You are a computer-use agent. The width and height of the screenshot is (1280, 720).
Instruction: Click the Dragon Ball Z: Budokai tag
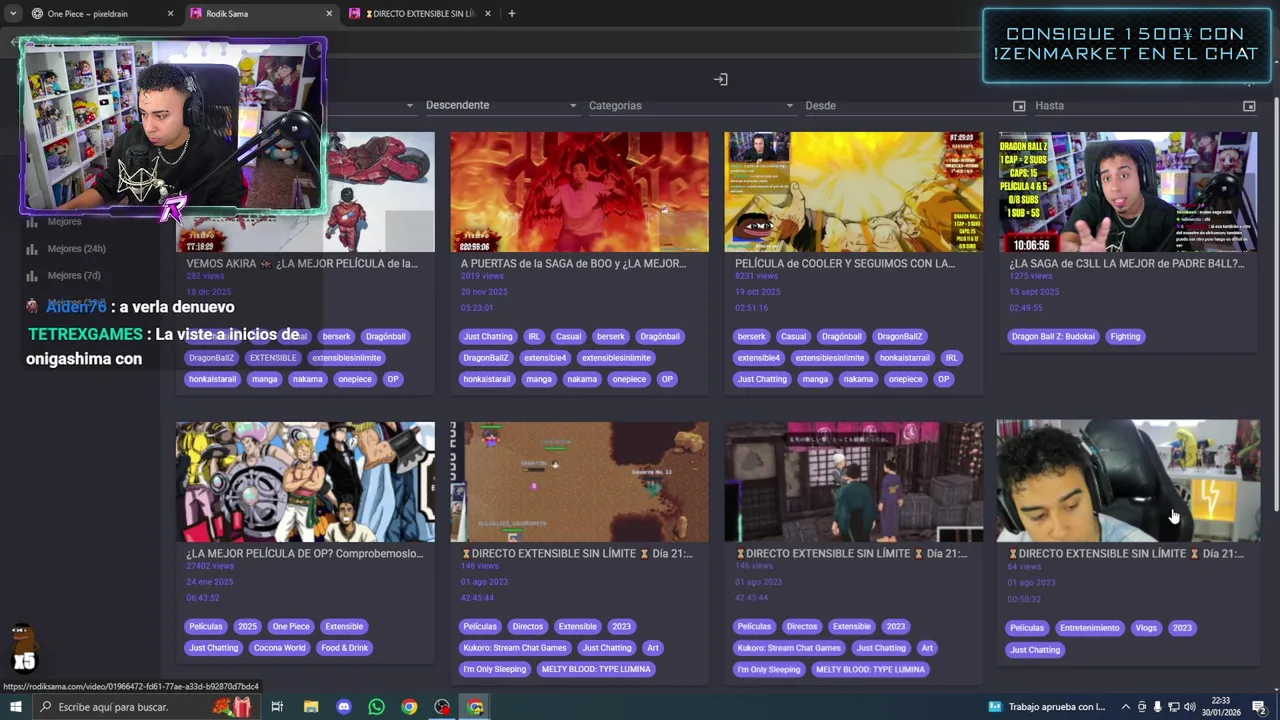1052,337
